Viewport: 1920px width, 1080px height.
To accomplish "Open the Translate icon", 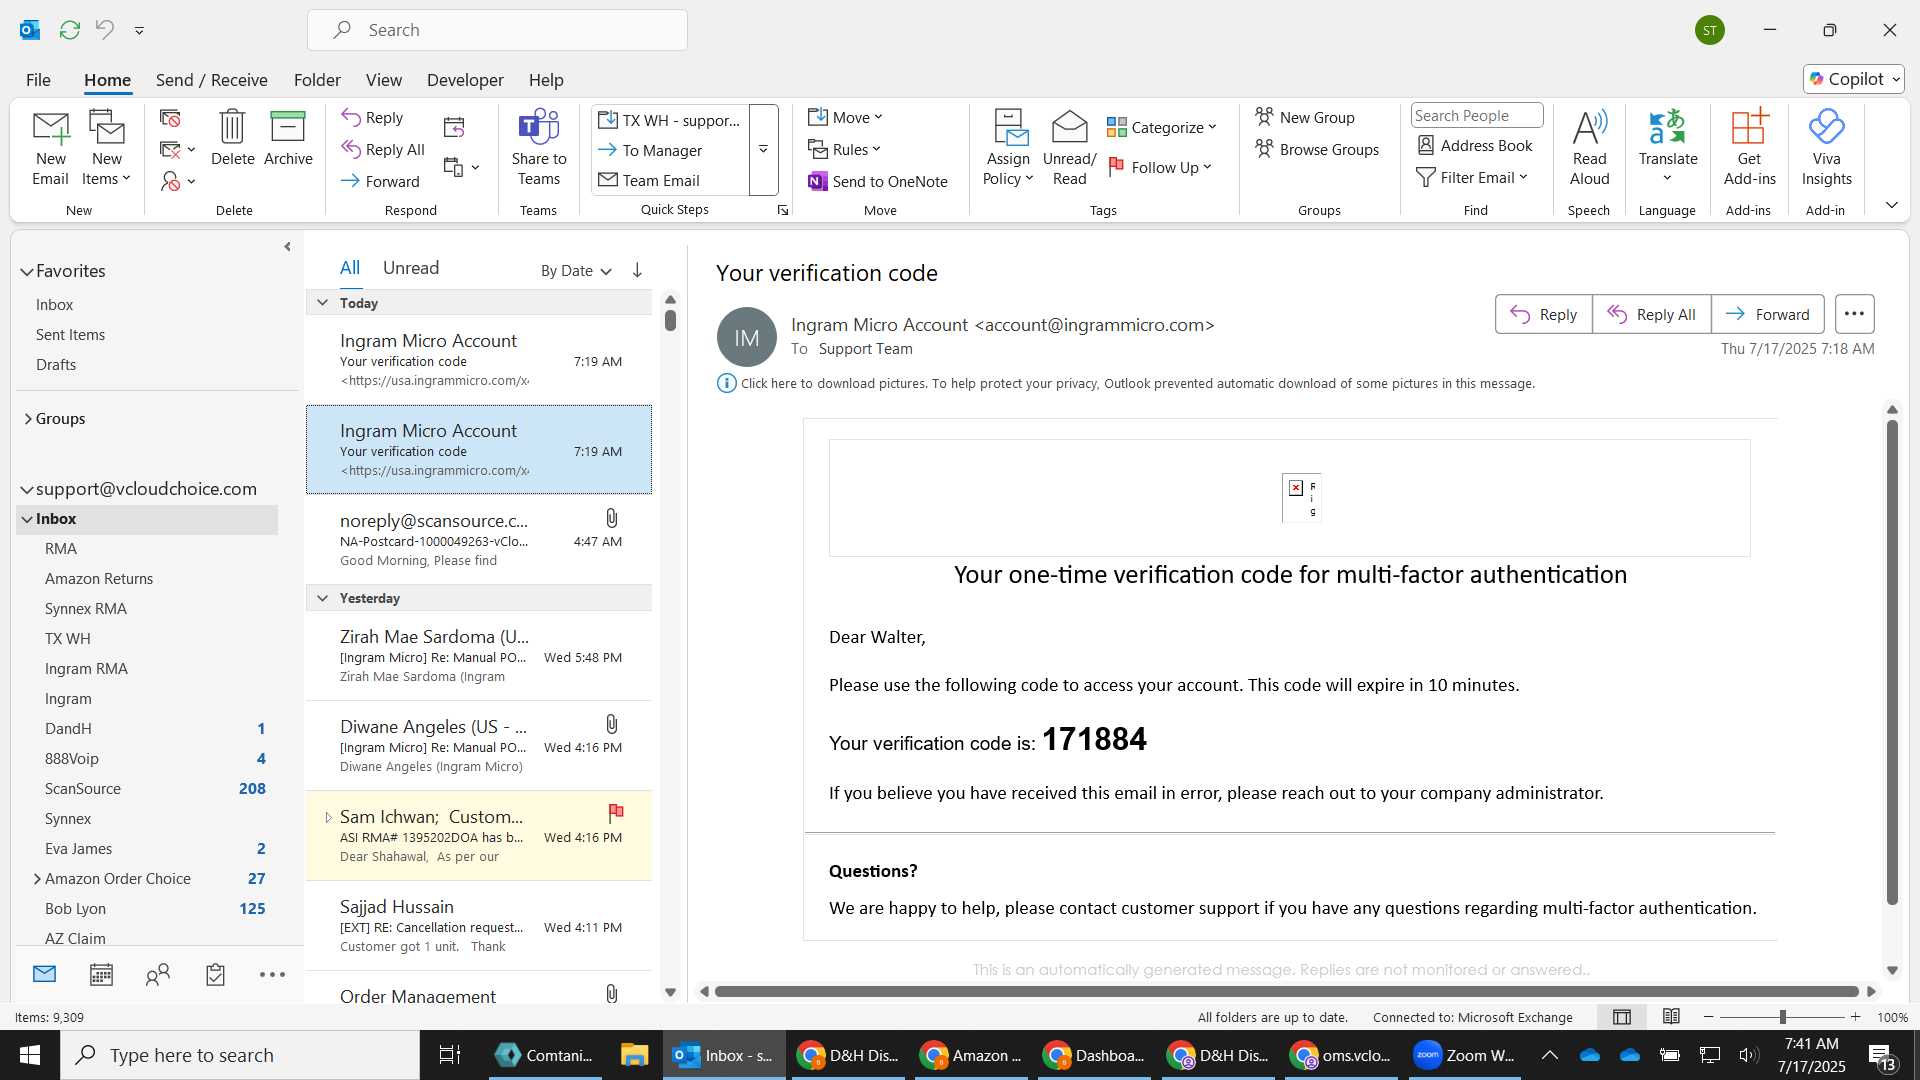I will tap(1667, 148).
